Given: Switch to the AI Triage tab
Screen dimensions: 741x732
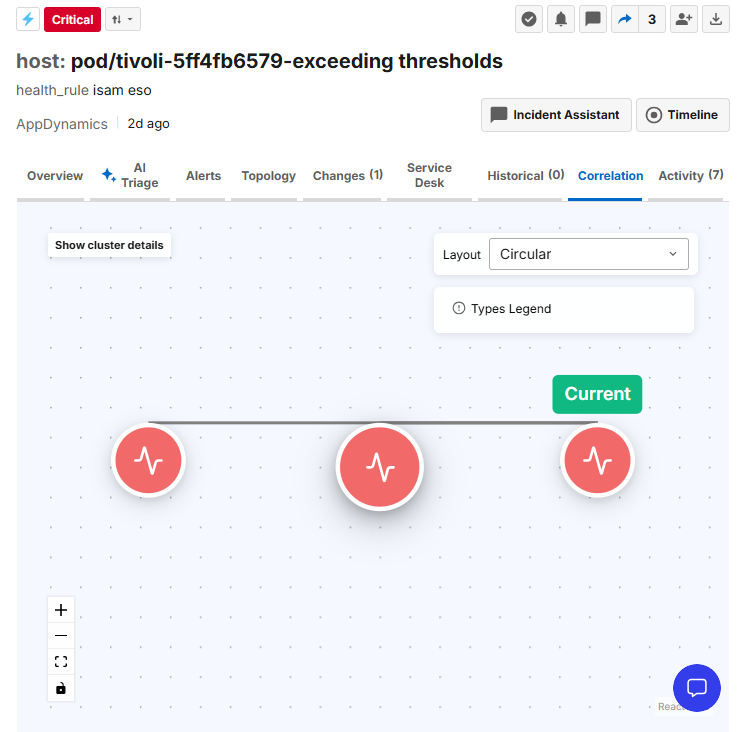Looking at the screenshot, I should coord(130,176).
